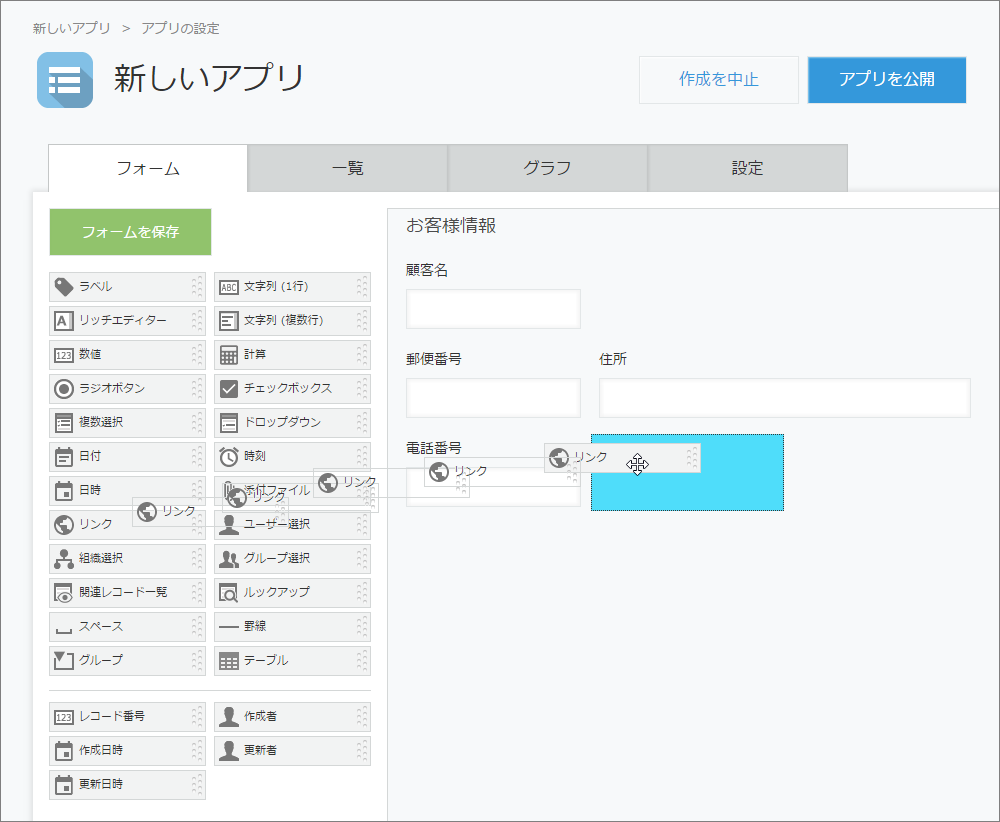Choose the ルックアップ (Lookup) field icon
This screenshot has width=1000, height=822.
(228, 593)
